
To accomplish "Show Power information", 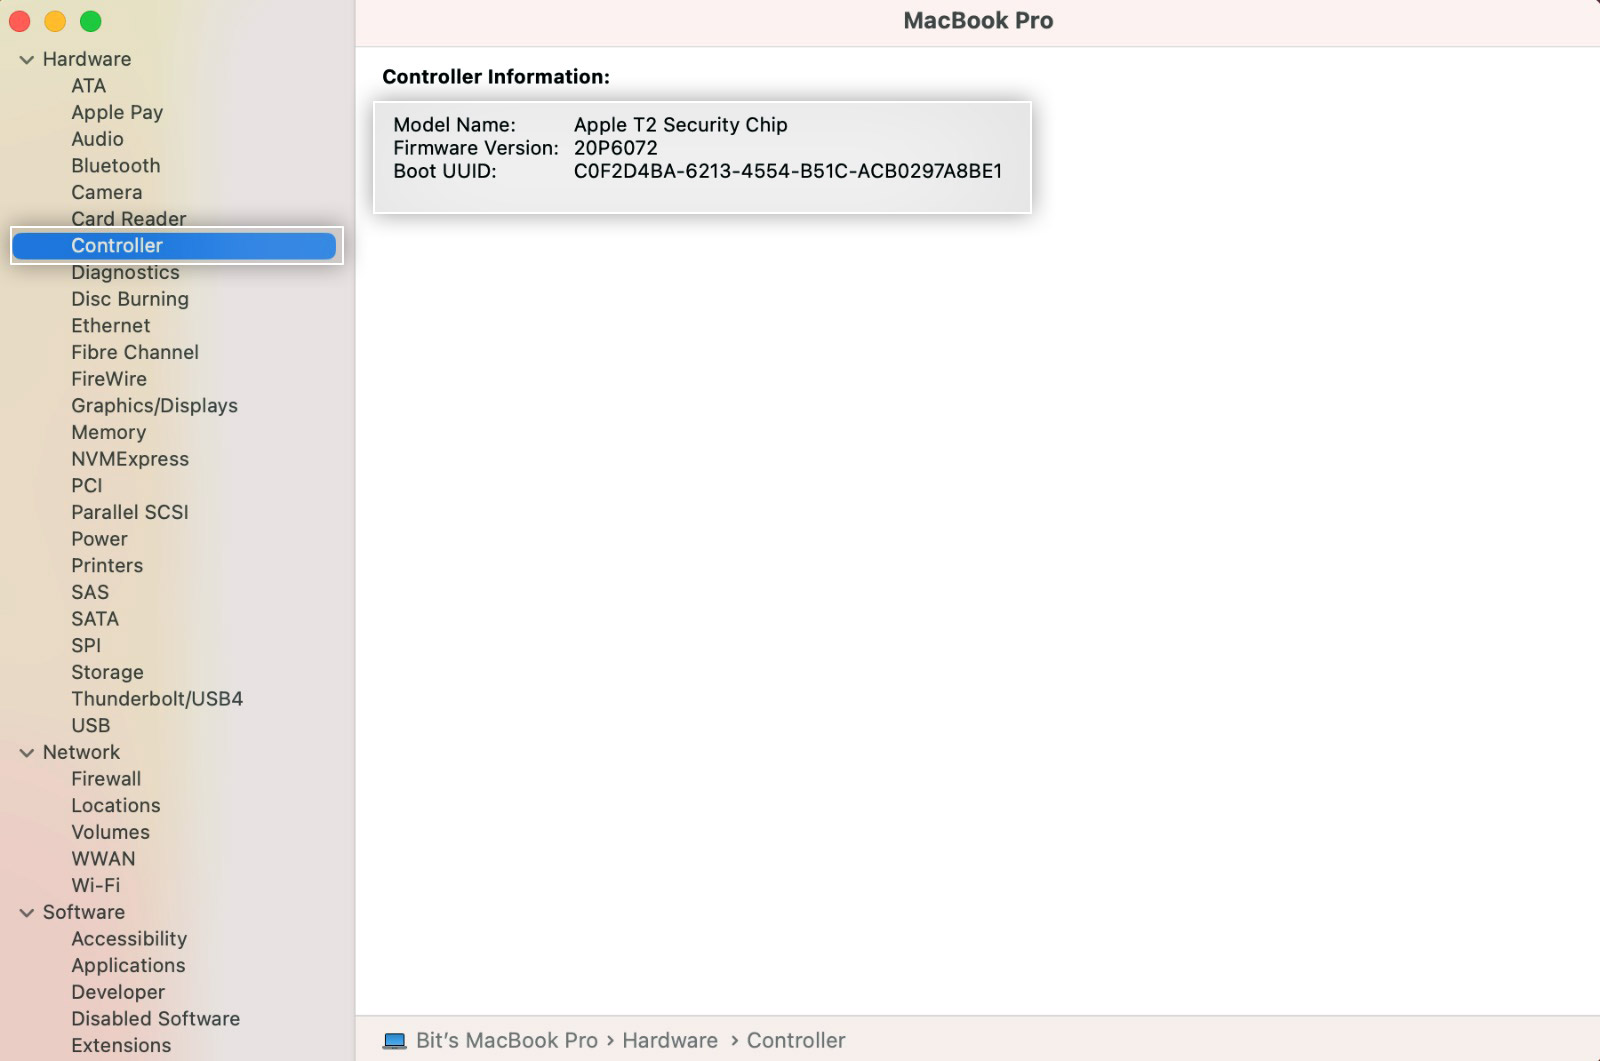I will [x=99, y=539].
